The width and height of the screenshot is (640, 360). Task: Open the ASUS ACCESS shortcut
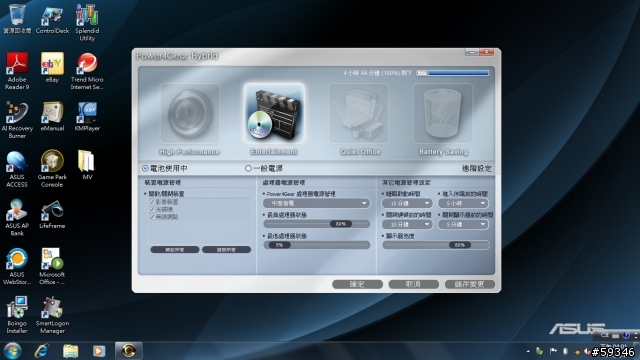[17, 169]
